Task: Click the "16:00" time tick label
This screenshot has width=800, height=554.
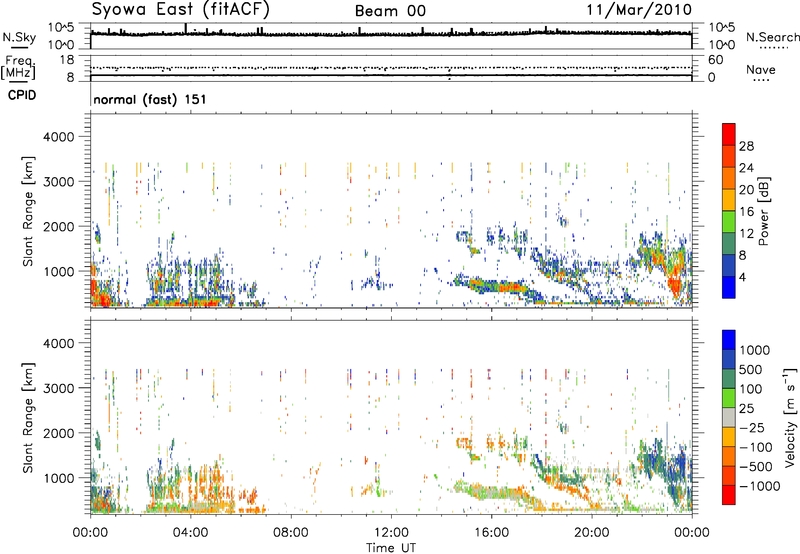Action: (491, 533)
